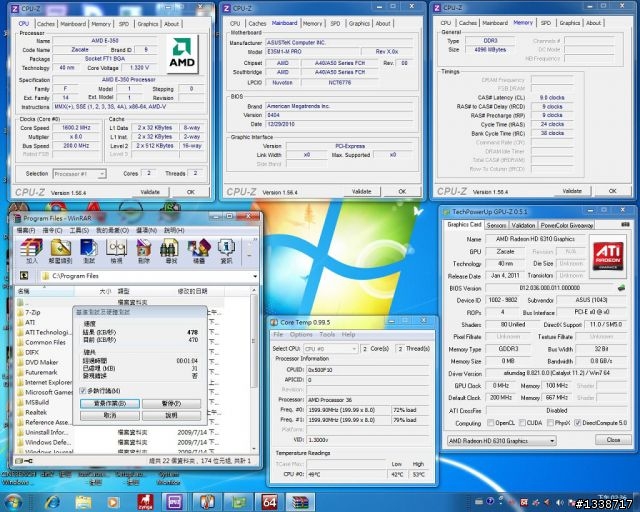
Task: Click the cancel (取消) button in benchmark dialog
Action: (x=110, y=415)
